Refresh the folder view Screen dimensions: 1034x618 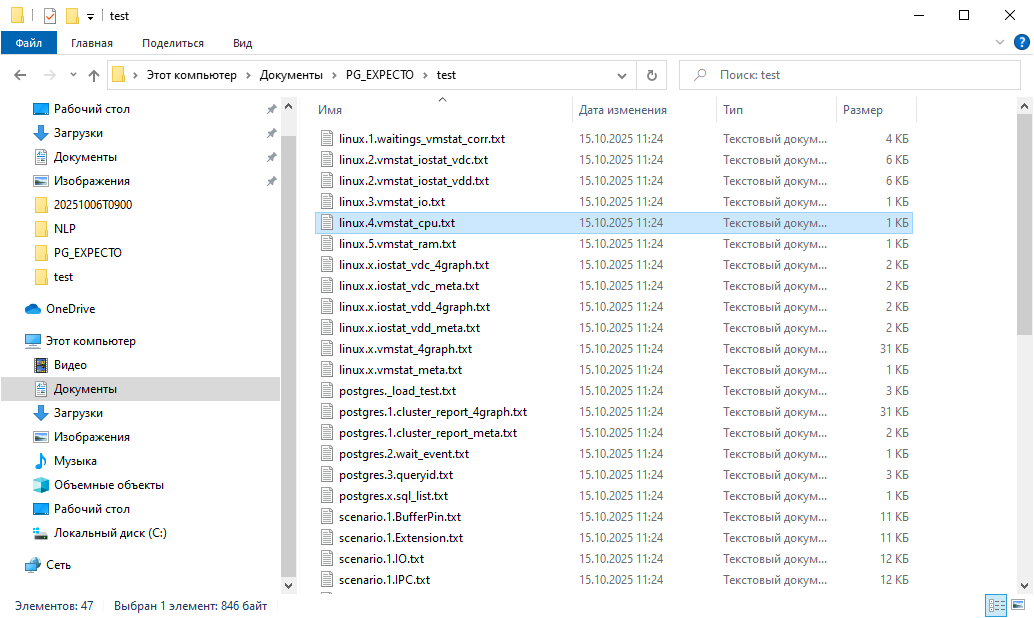[x=652, y=75]
